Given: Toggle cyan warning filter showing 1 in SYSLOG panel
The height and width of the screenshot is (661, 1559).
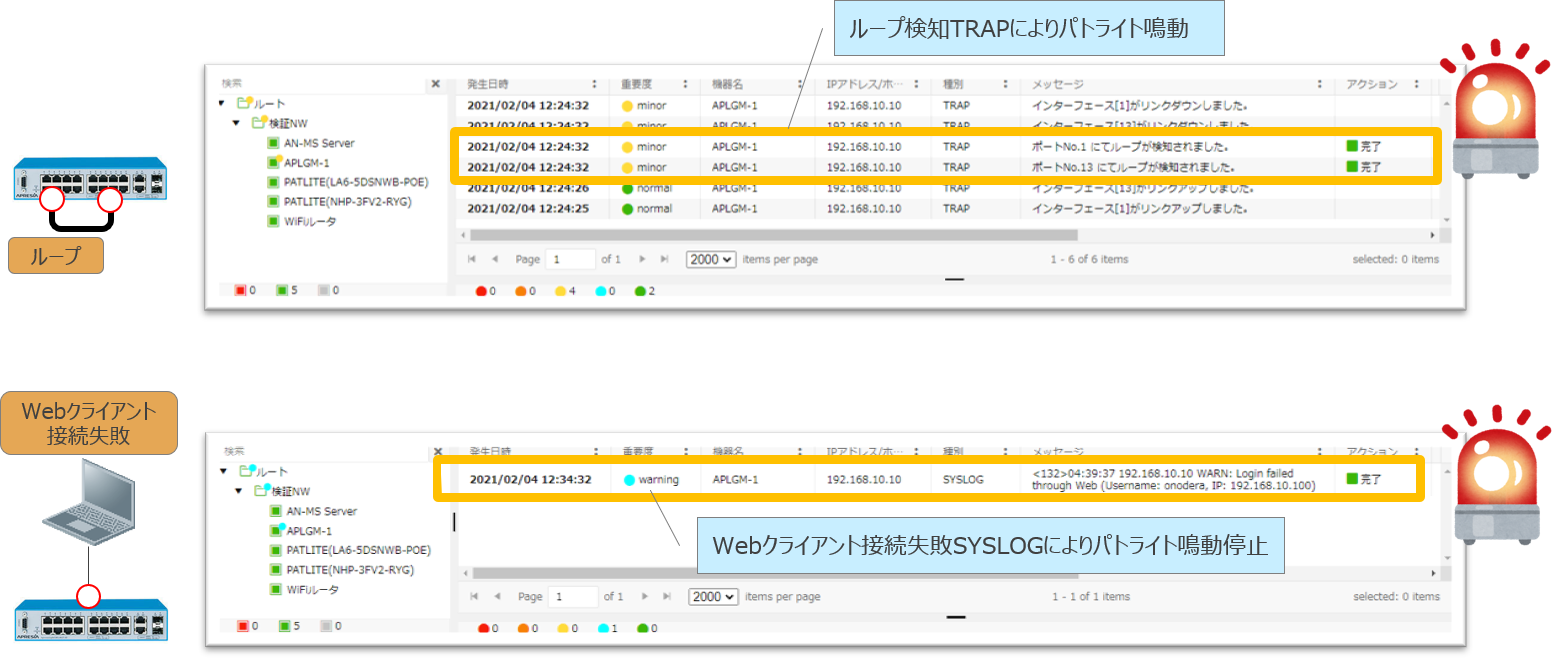Looking at the screenshot, I should [x=609, y=628].
